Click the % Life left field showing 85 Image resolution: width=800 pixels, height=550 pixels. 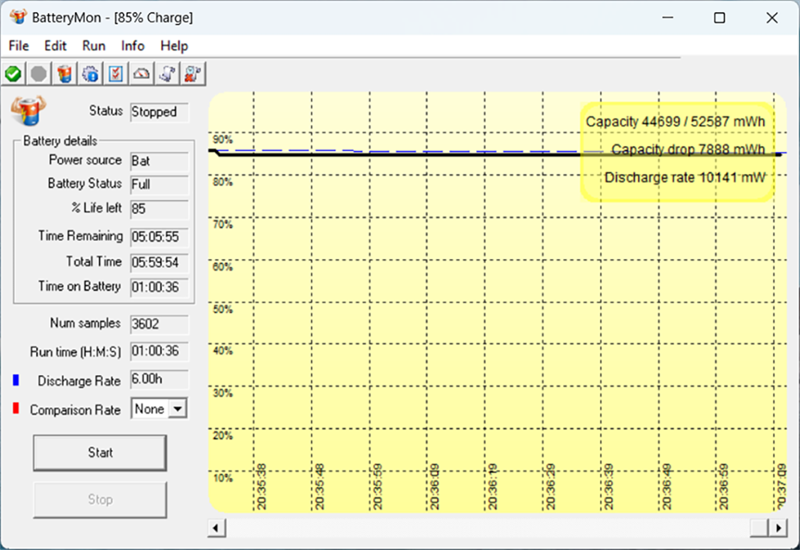pos(159,209)
